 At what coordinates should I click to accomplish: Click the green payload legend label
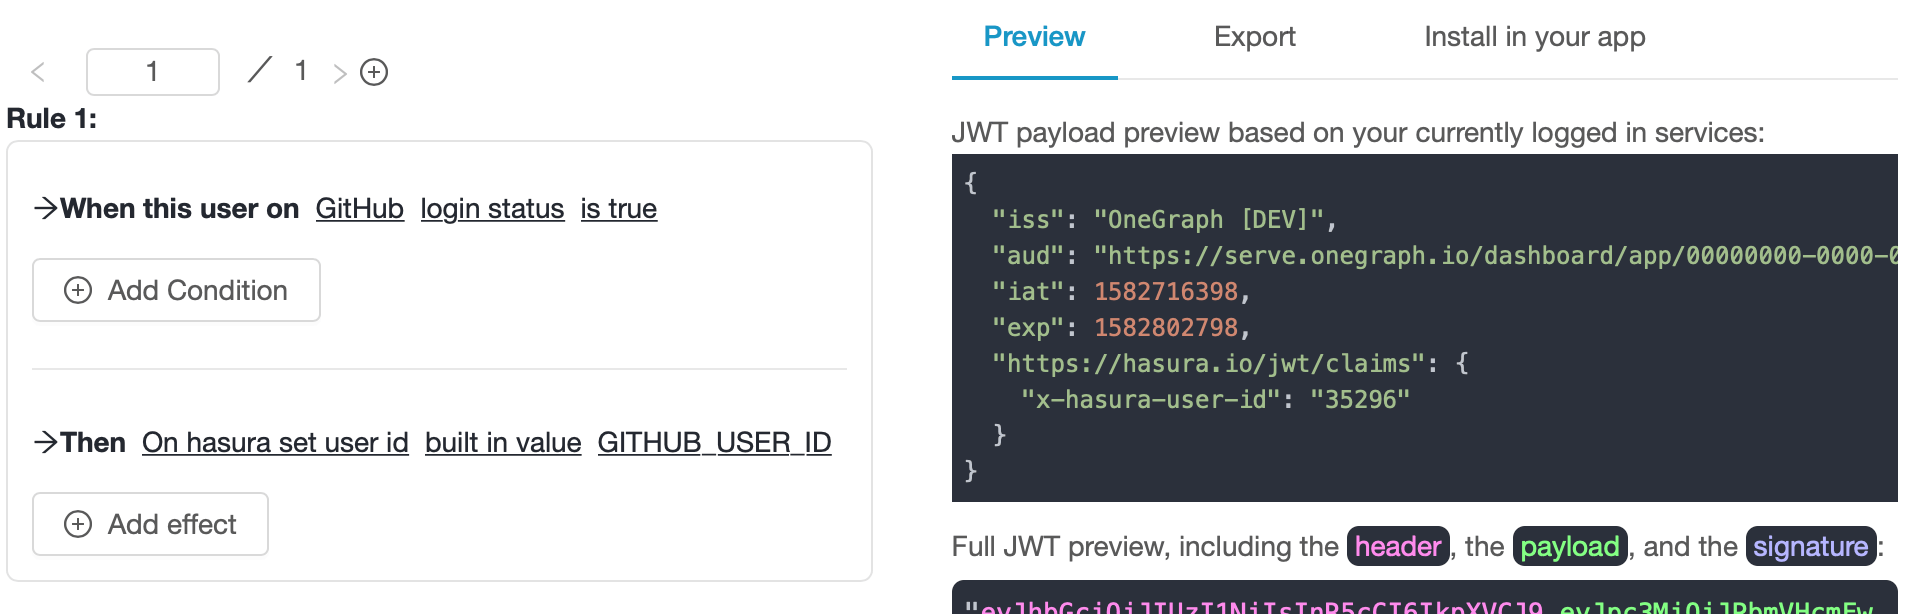pos(1569,546)
